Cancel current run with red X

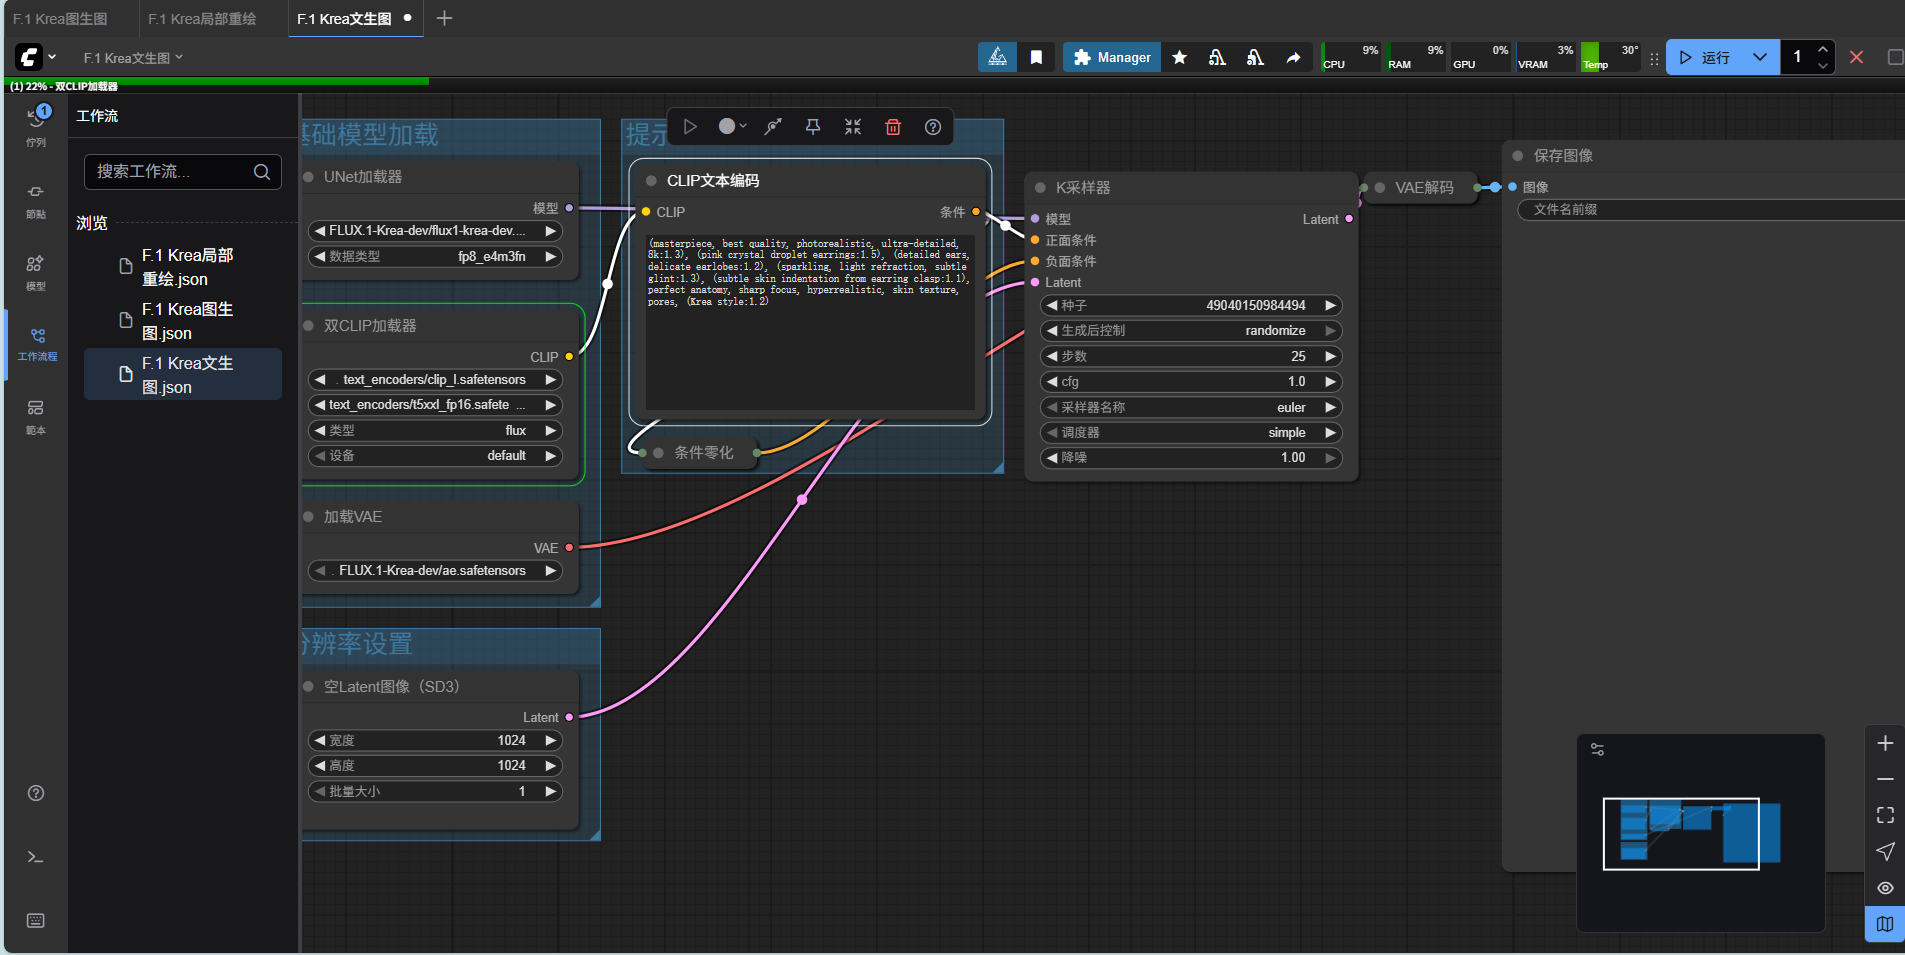coord(1857,57)
